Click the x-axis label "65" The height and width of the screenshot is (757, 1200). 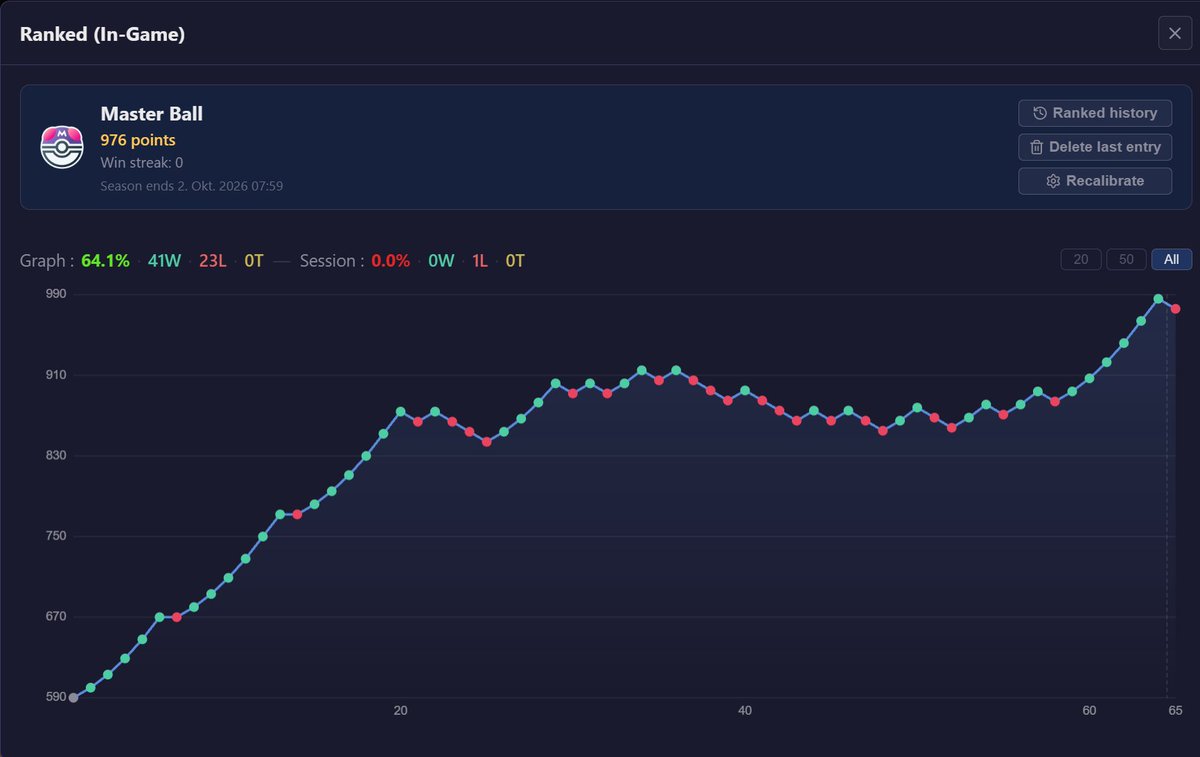[x=1175, y=711]
